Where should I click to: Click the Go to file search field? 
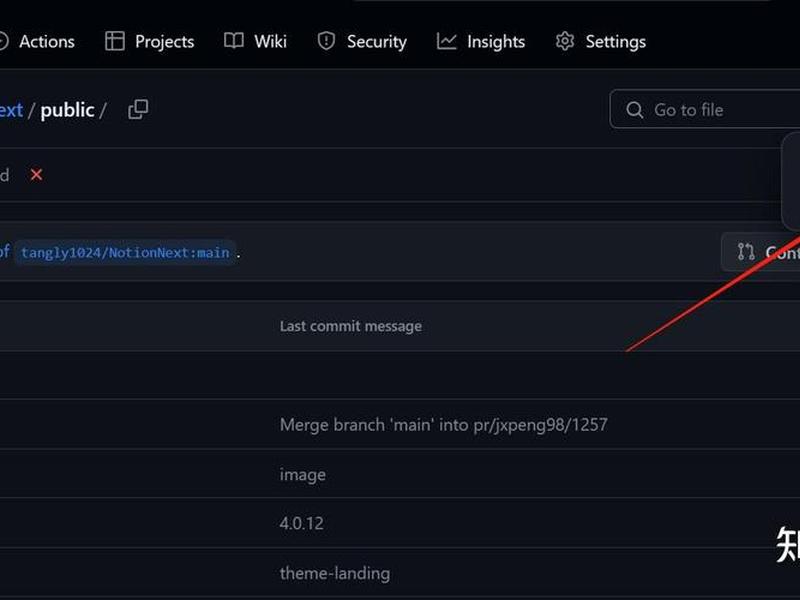click(x=705, y=109)
